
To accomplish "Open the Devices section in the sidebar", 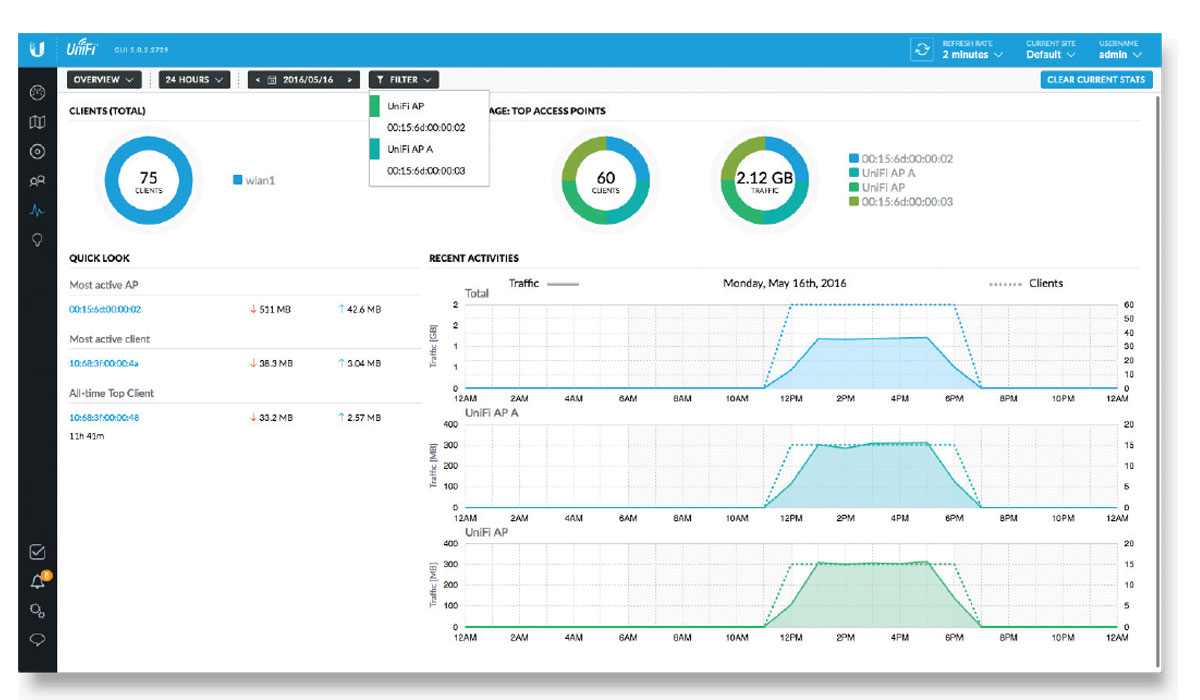I will 38,152.
